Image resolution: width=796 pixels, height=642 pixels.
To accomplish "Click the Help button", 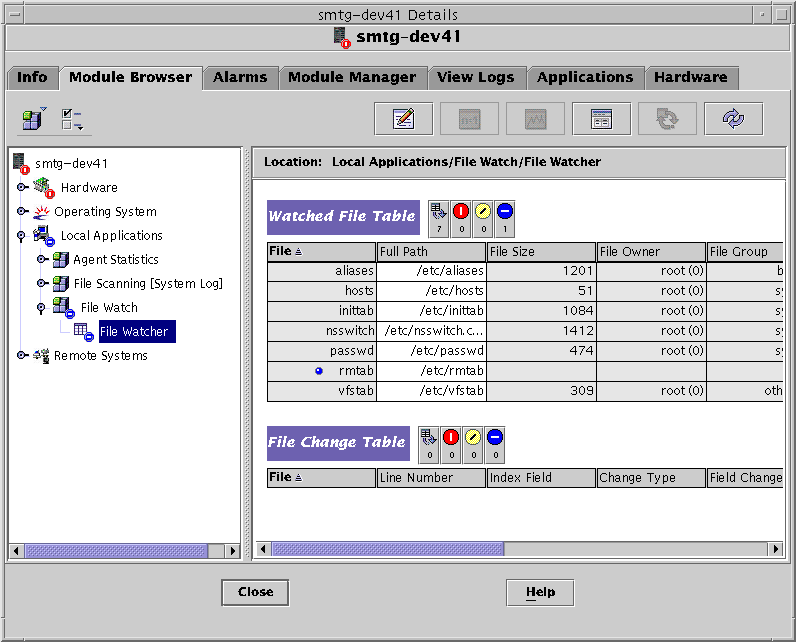I will point(540,592).
